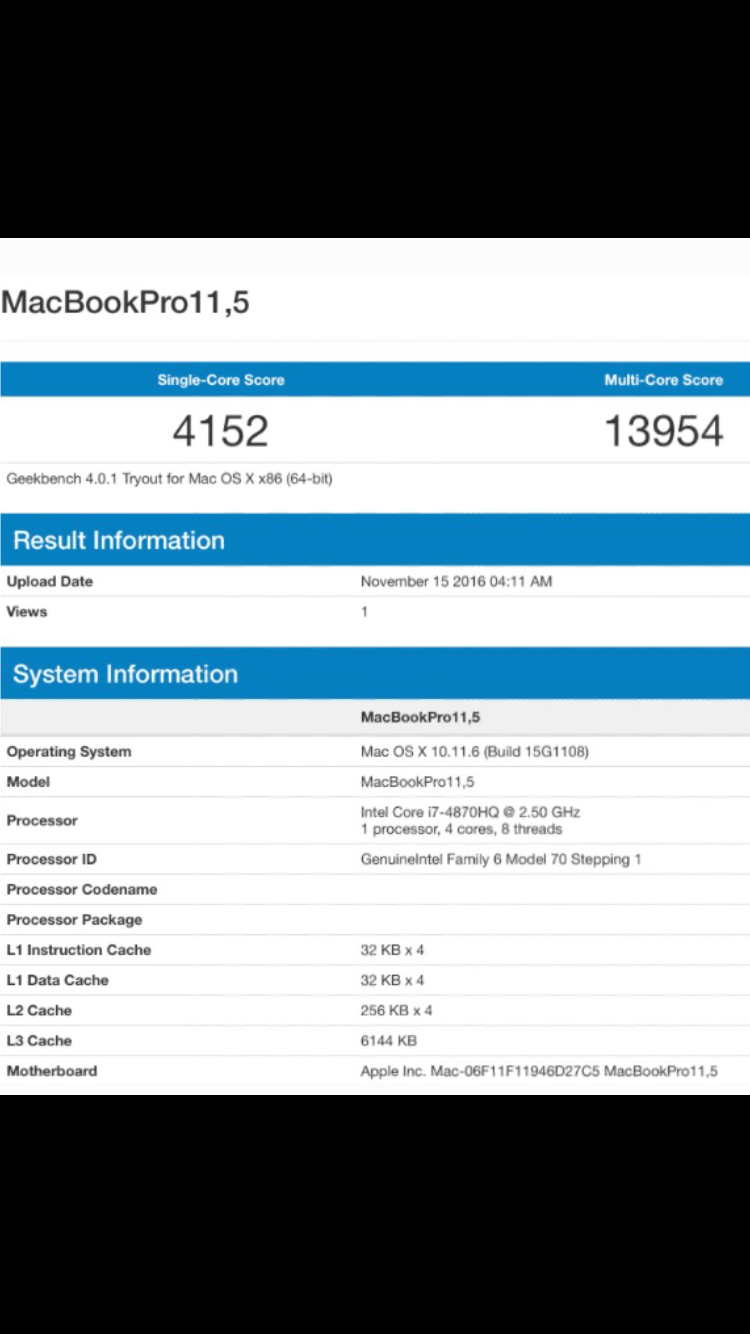Click the Geekbench 4.0.1 Tryout version line
This screenshot has height=1334, width=750.
pyautogui.click(x=169, y=479)
